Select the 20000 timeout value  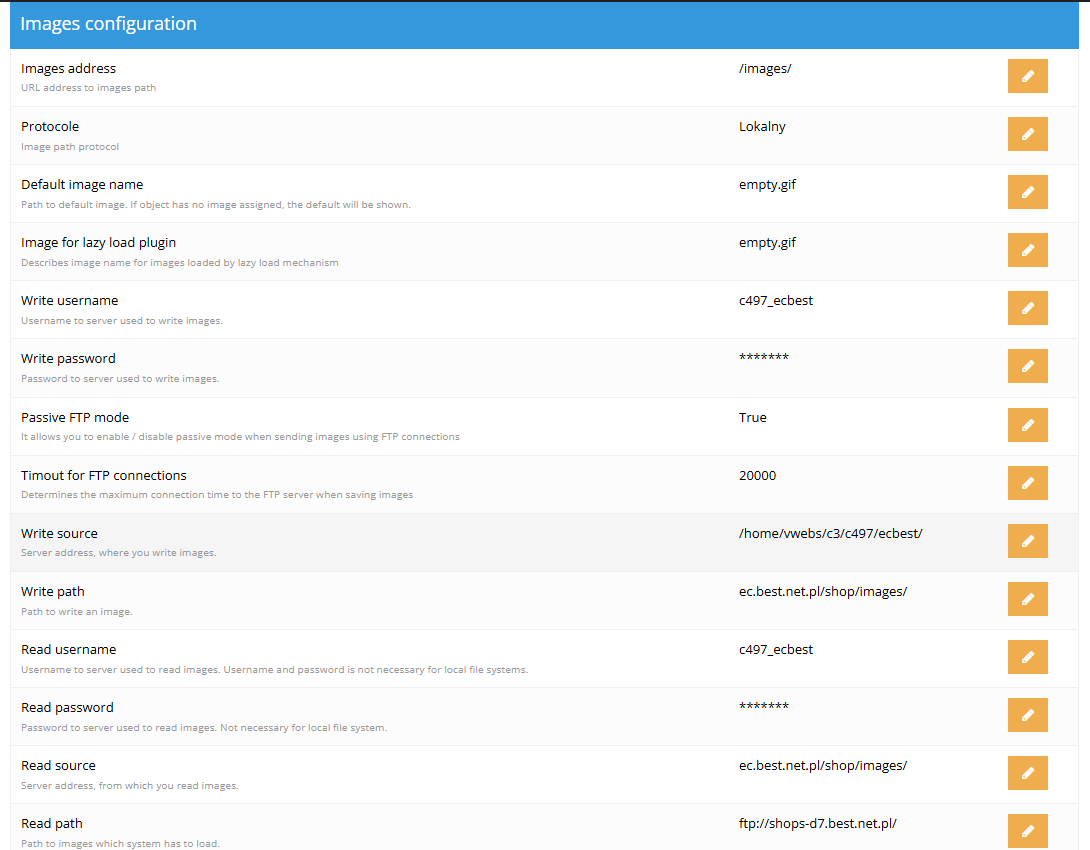(x=757, y=475)
